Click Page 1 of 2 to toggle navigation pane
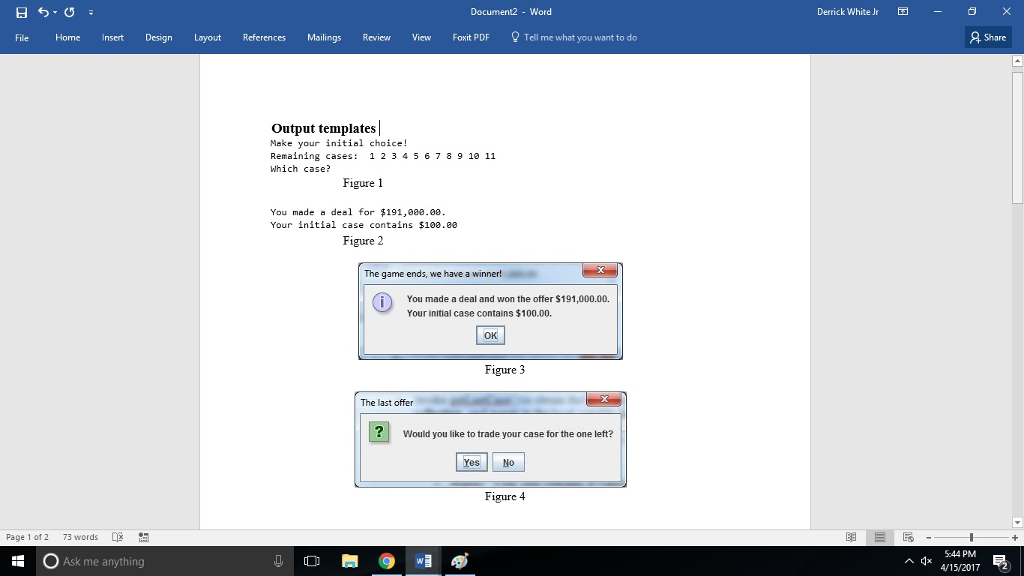Screen dimensions: 1024x576 [31, 536]
